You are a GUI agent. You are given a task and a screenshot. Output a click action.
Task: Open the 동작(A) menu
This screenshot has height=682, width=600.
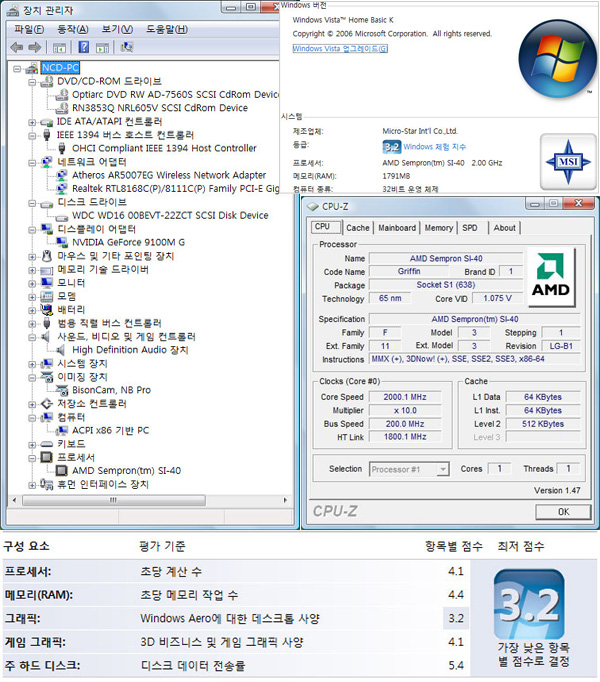click(x=73, y=29)
